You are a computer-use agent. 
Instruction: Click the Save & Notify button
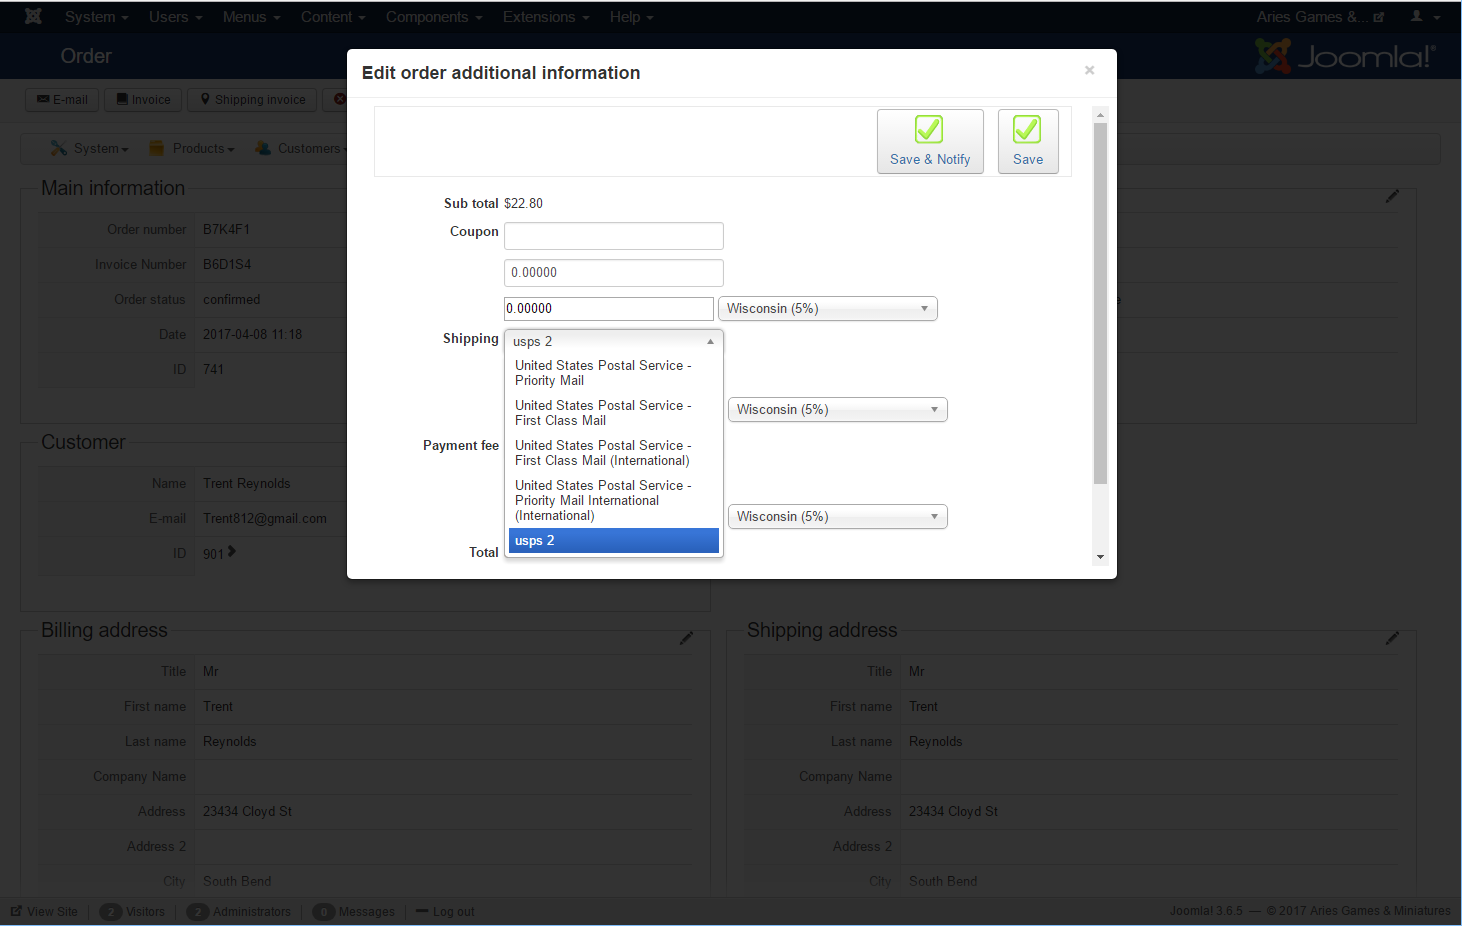pyautogui.click(x=930, y=141)
